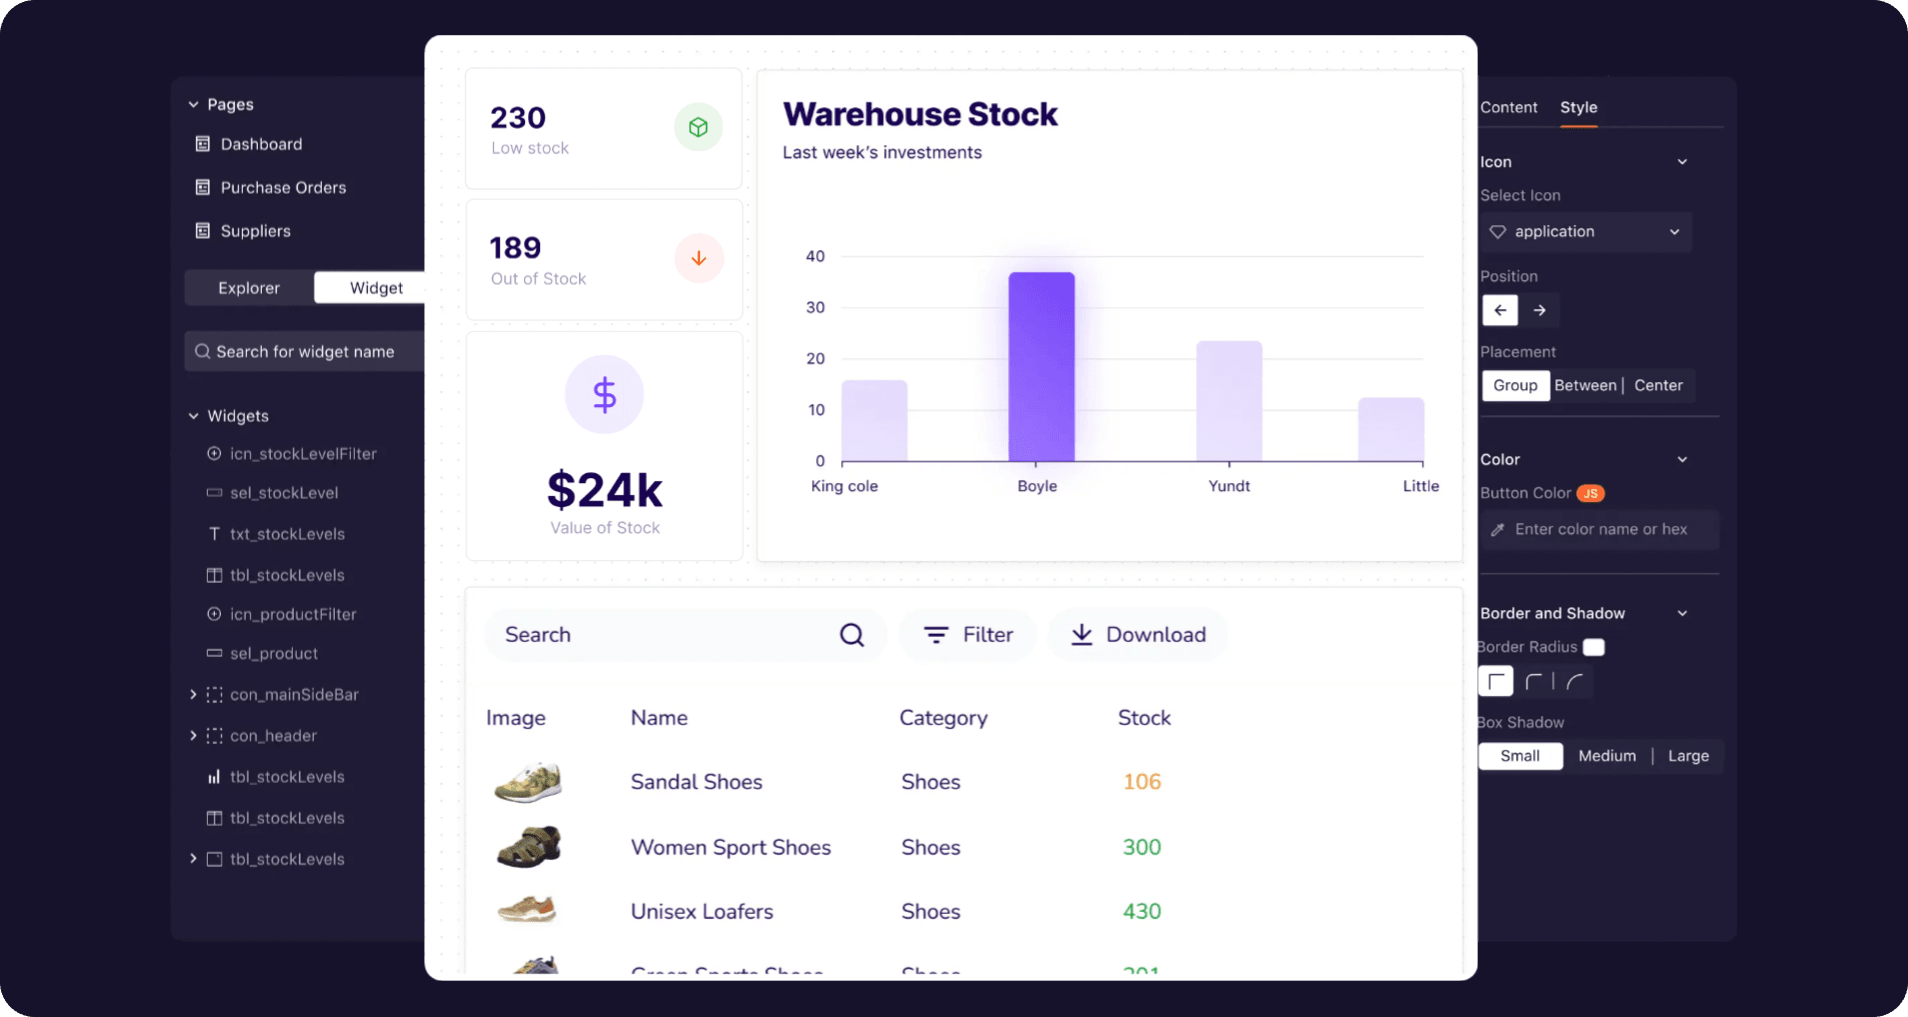Switch to the Content tab
Screen dimensions: 1908x1017
point(1508,107)
